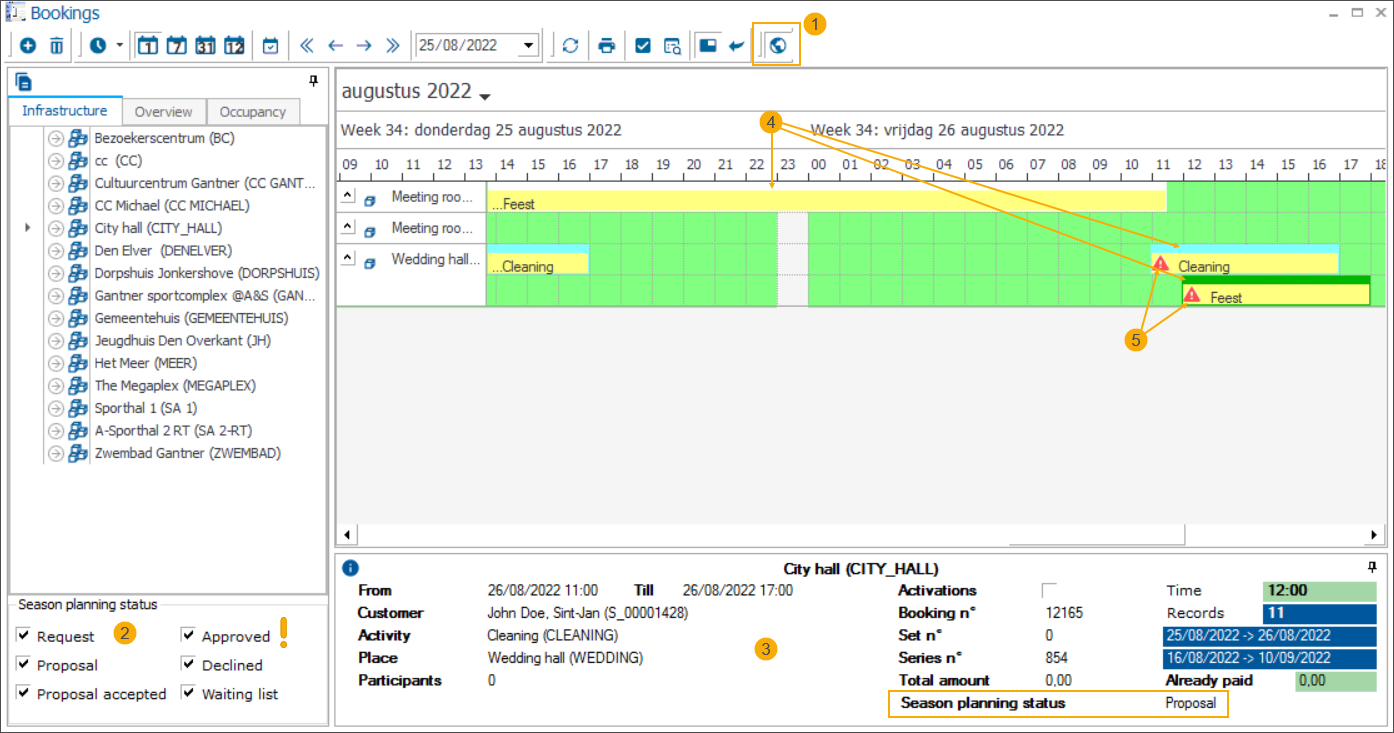Toggle the Approved status checkbox
1394x733 pixels.
(x=188, y=636)
